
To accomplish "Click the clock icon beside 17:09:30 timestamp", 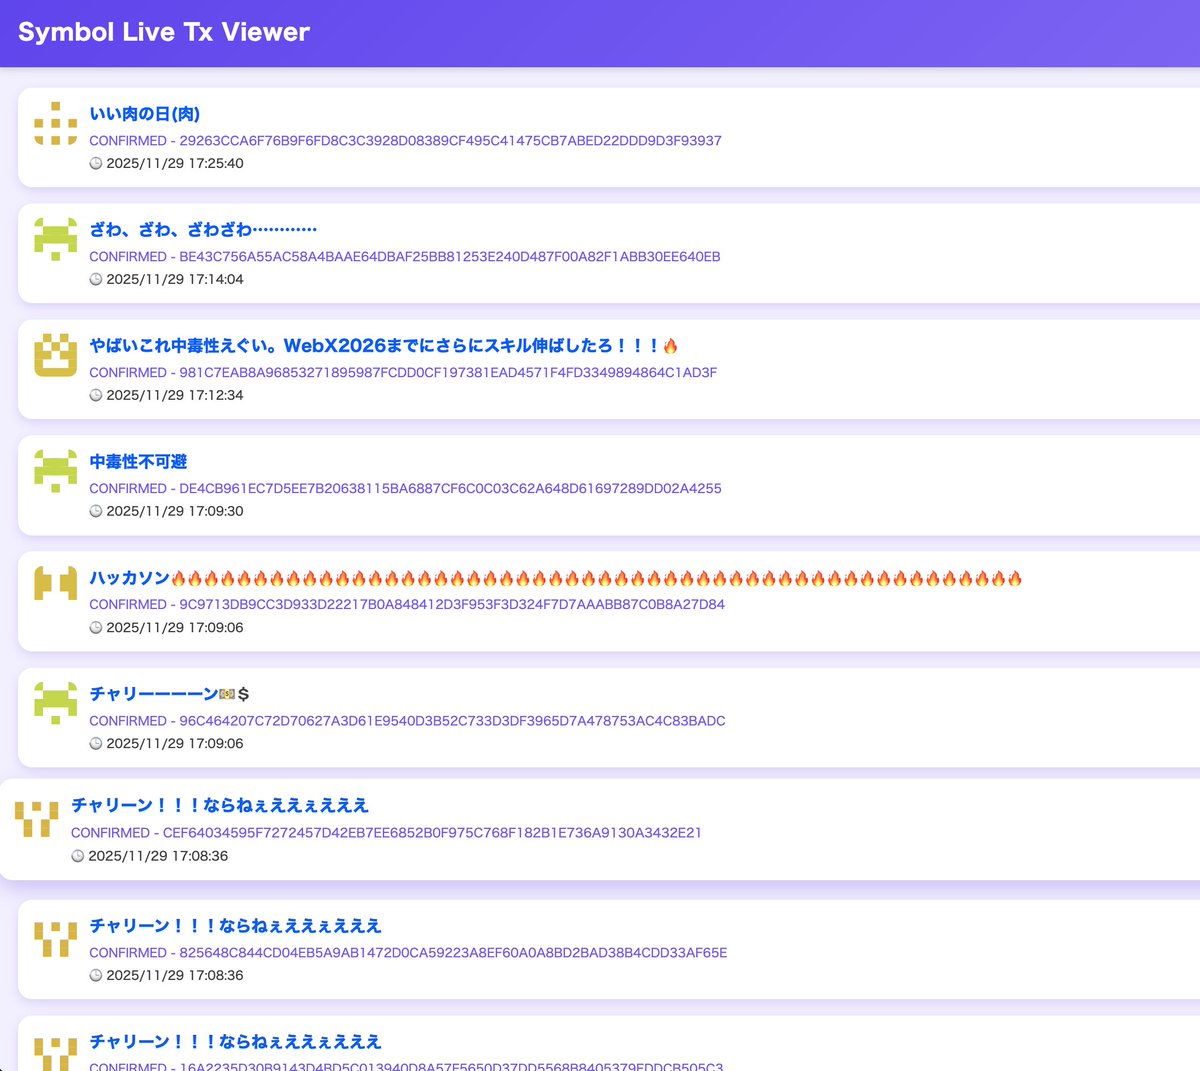I will pos(96,511).
